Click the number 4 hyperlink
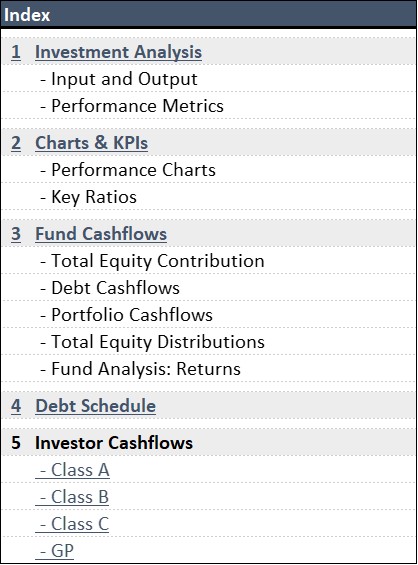 point(16,406)
